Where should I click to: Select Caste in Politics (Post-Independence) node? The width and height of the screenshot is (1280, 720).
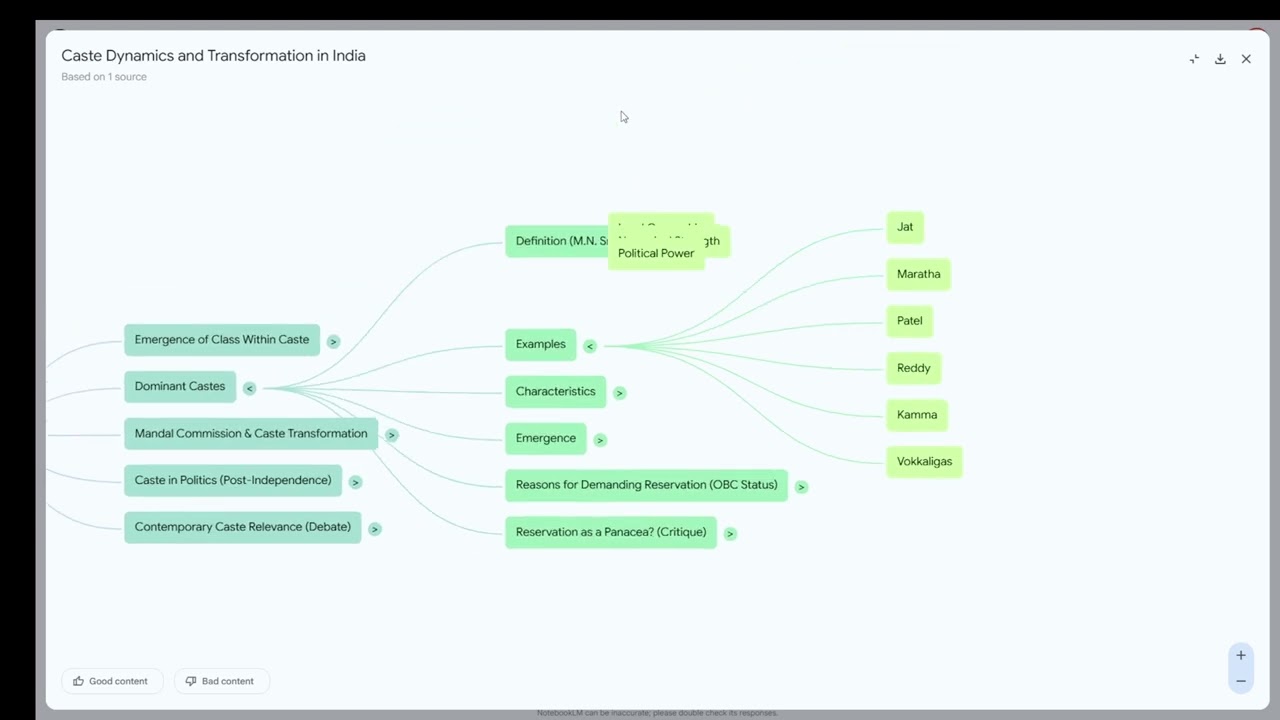pos(233,481)
